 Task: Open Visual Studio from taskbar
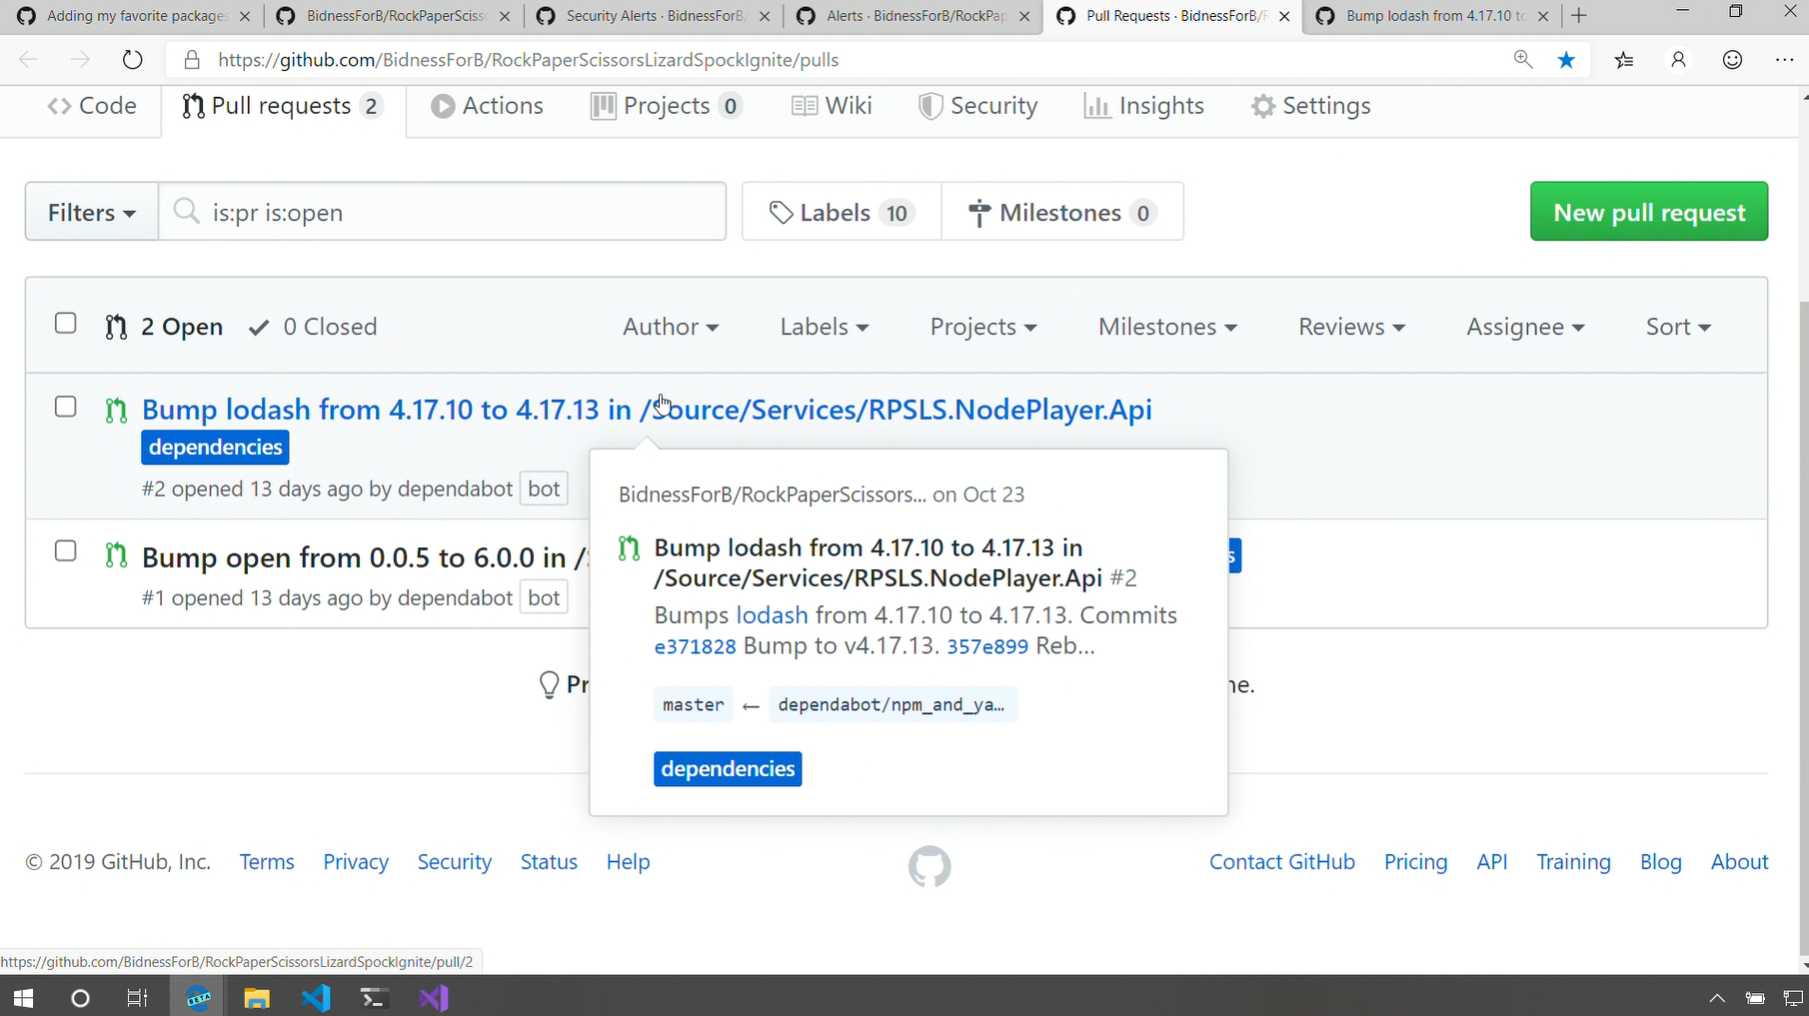[x=434, y=998]
